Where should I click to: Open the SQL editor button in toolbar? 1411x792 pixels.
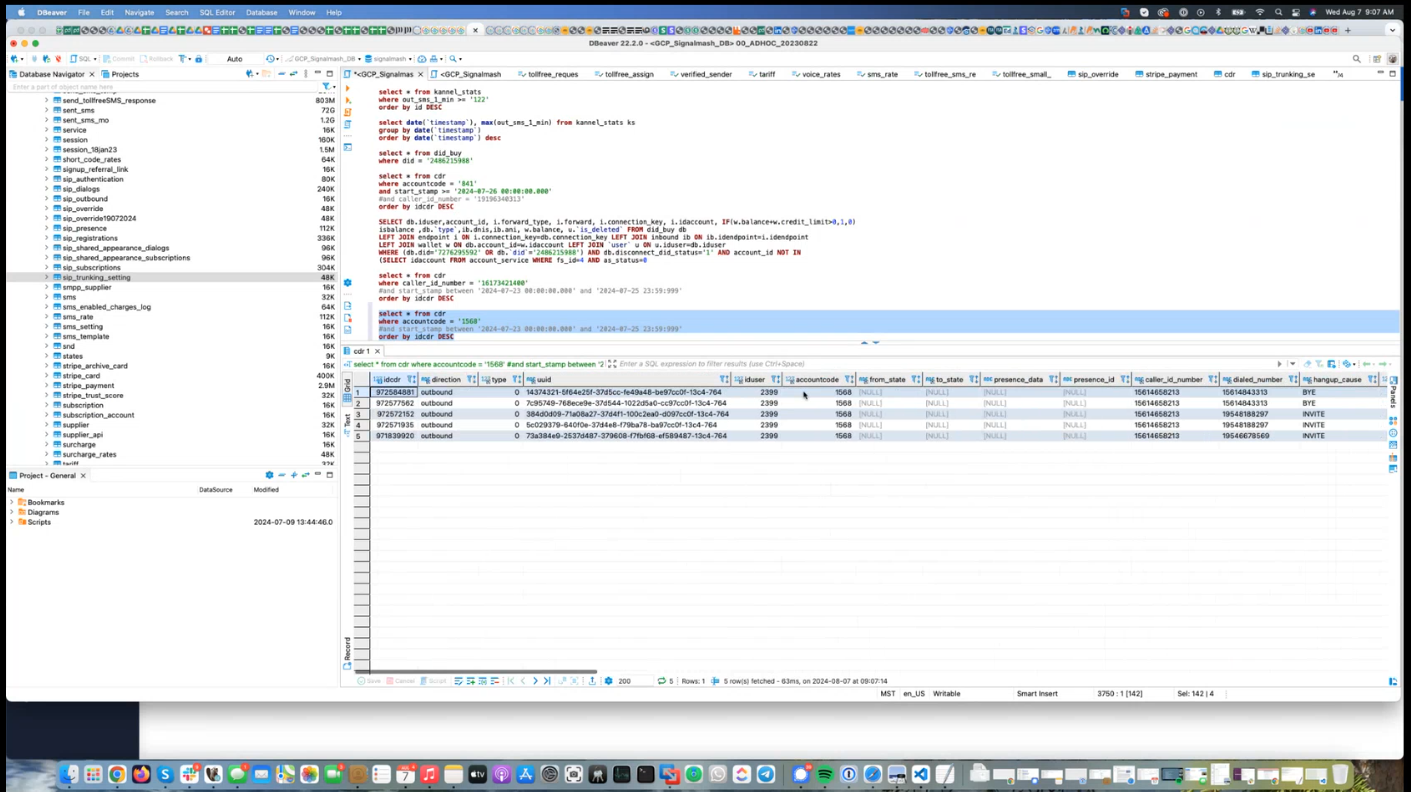click(x=84, y=59)
